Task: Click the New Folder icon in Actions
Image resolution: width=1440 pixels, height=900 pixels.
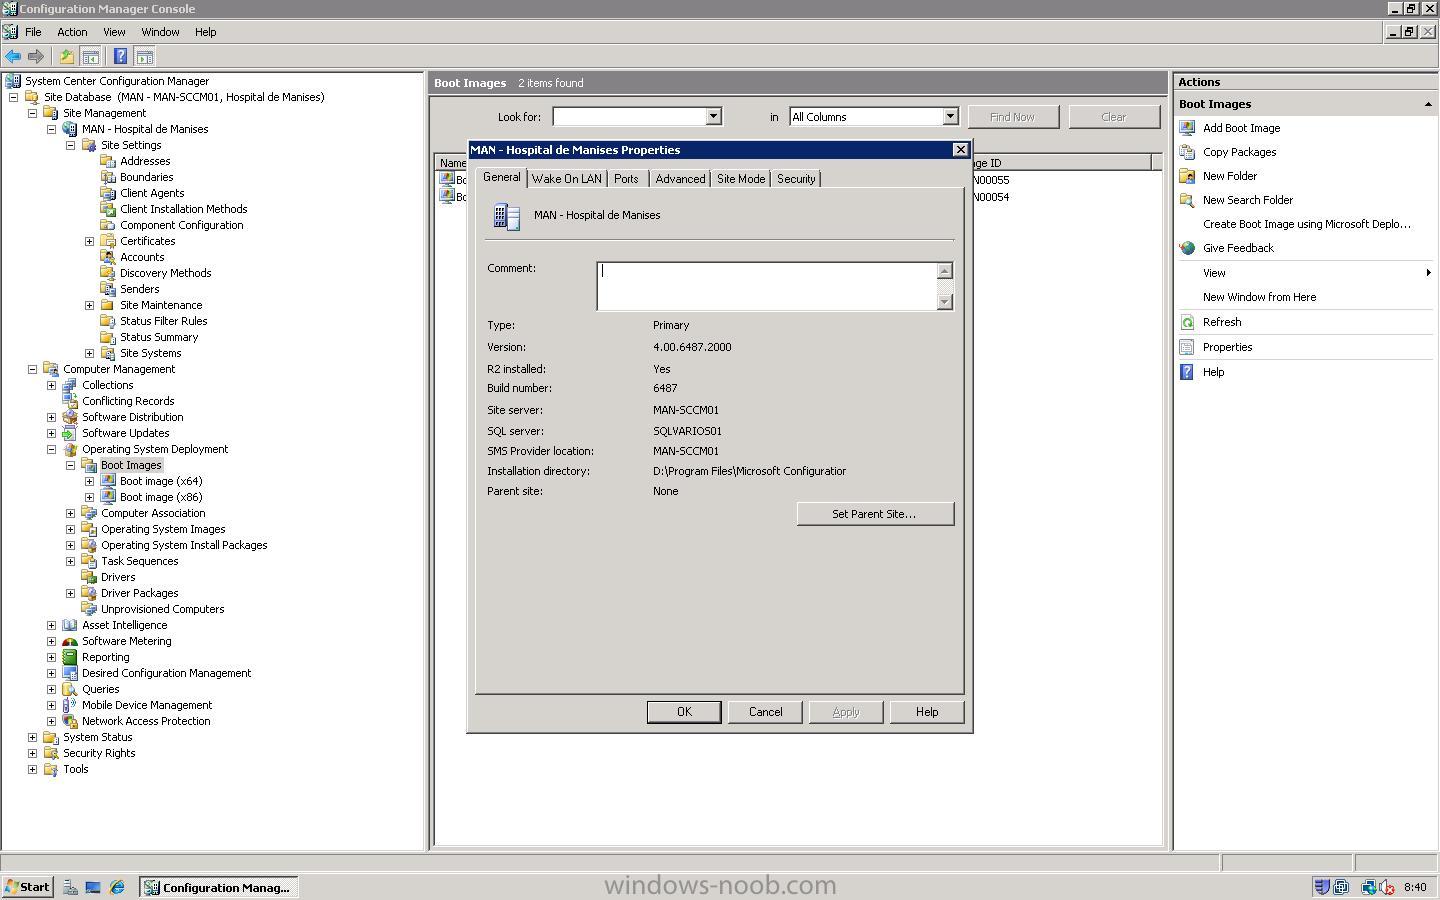Action: click(1187, 176)
